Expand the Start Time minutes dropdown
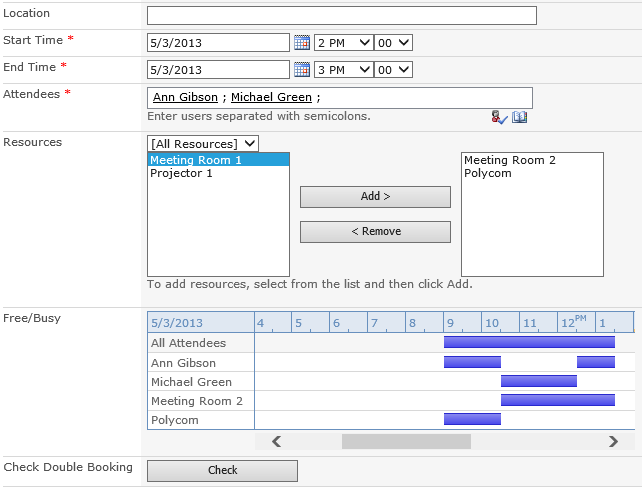The width and height of the screenshot is (642, 487). [x=393, y=43]
